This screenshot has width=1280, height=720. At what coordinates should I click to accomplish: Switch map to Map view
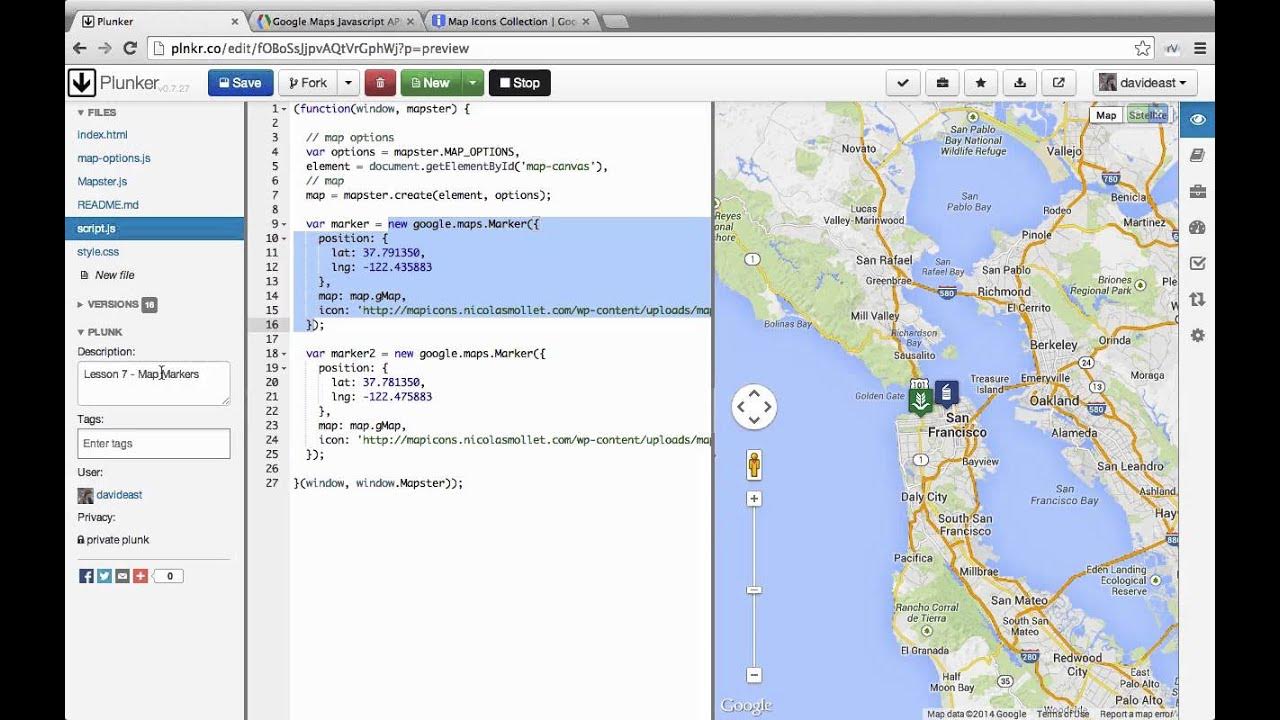tap(1106, 115)
